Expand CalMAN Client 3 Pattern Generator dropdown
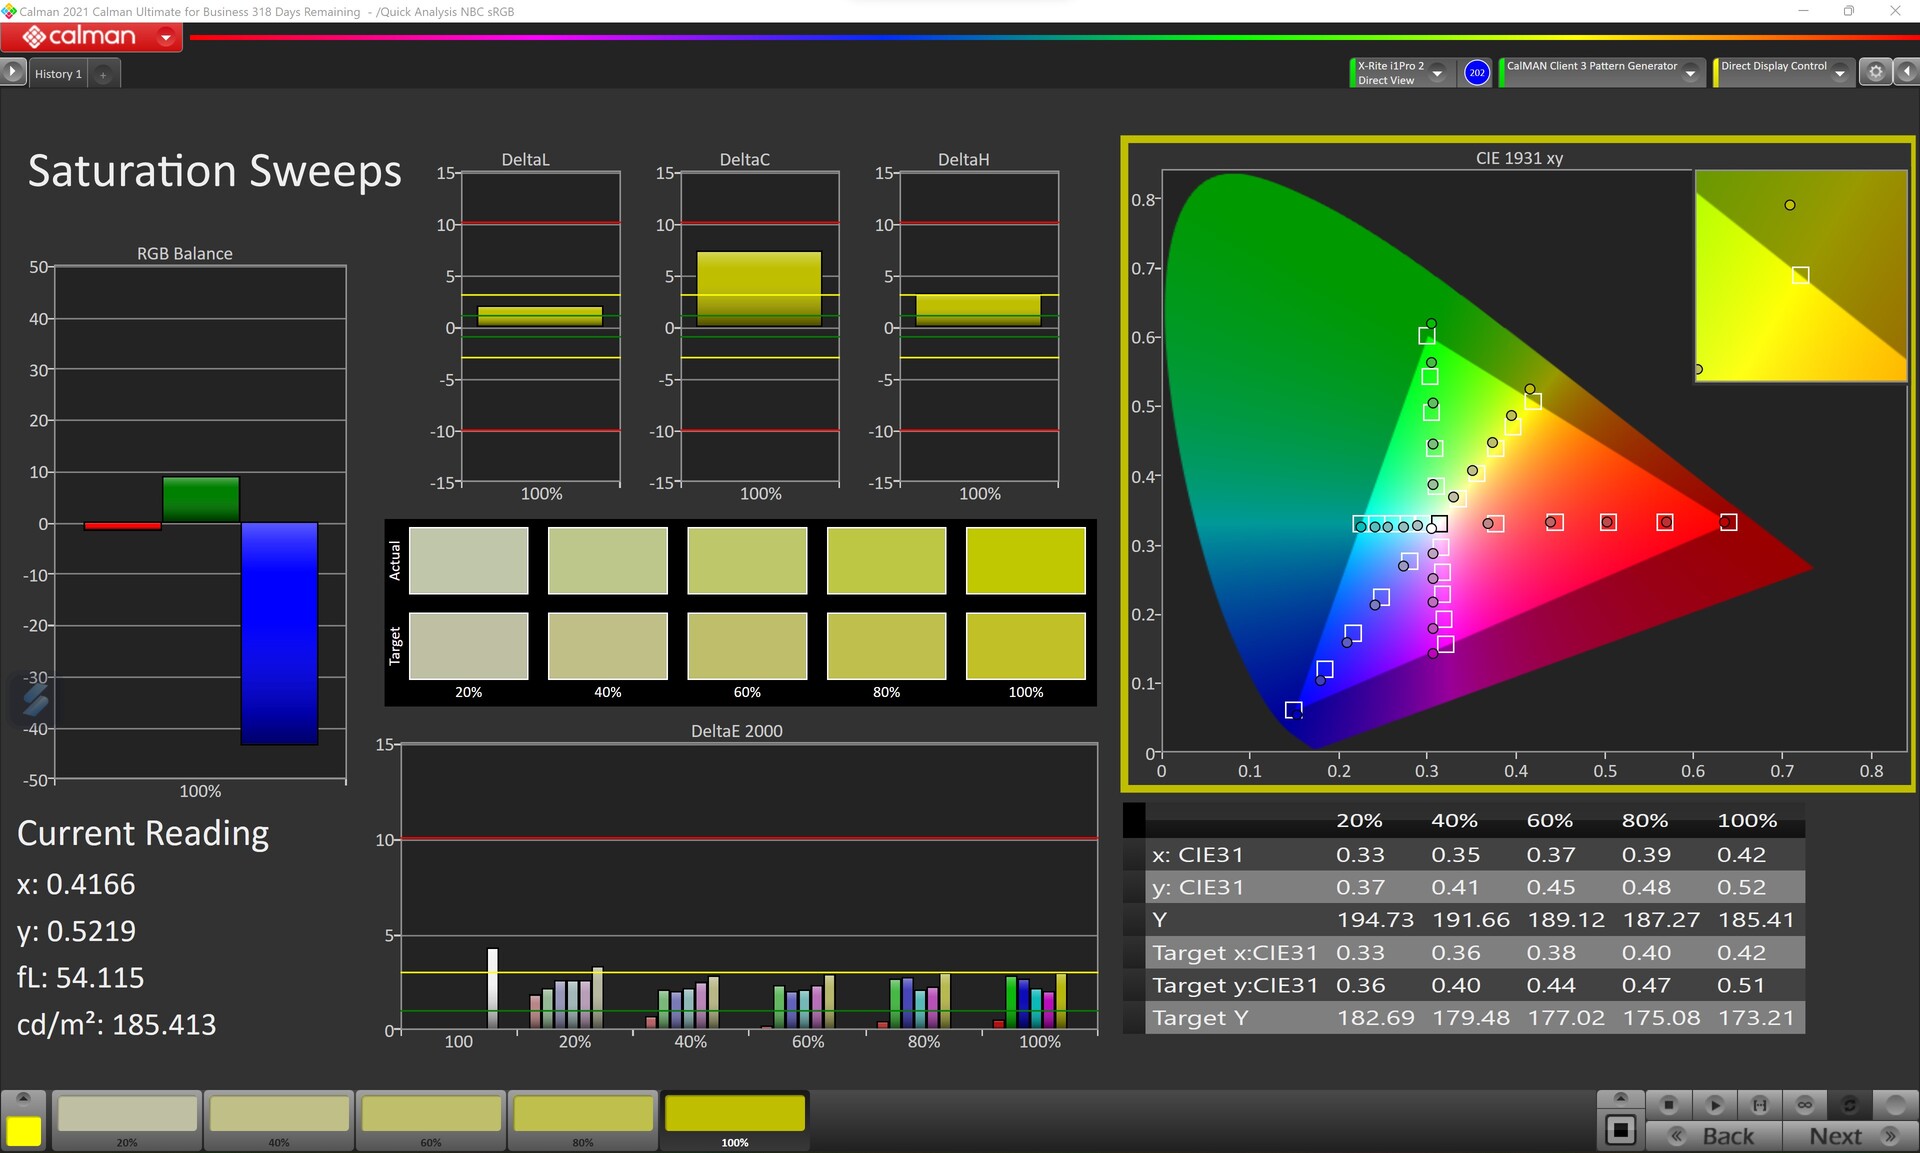This screenshot has width=1920, height=1153. coord(1690,73)
